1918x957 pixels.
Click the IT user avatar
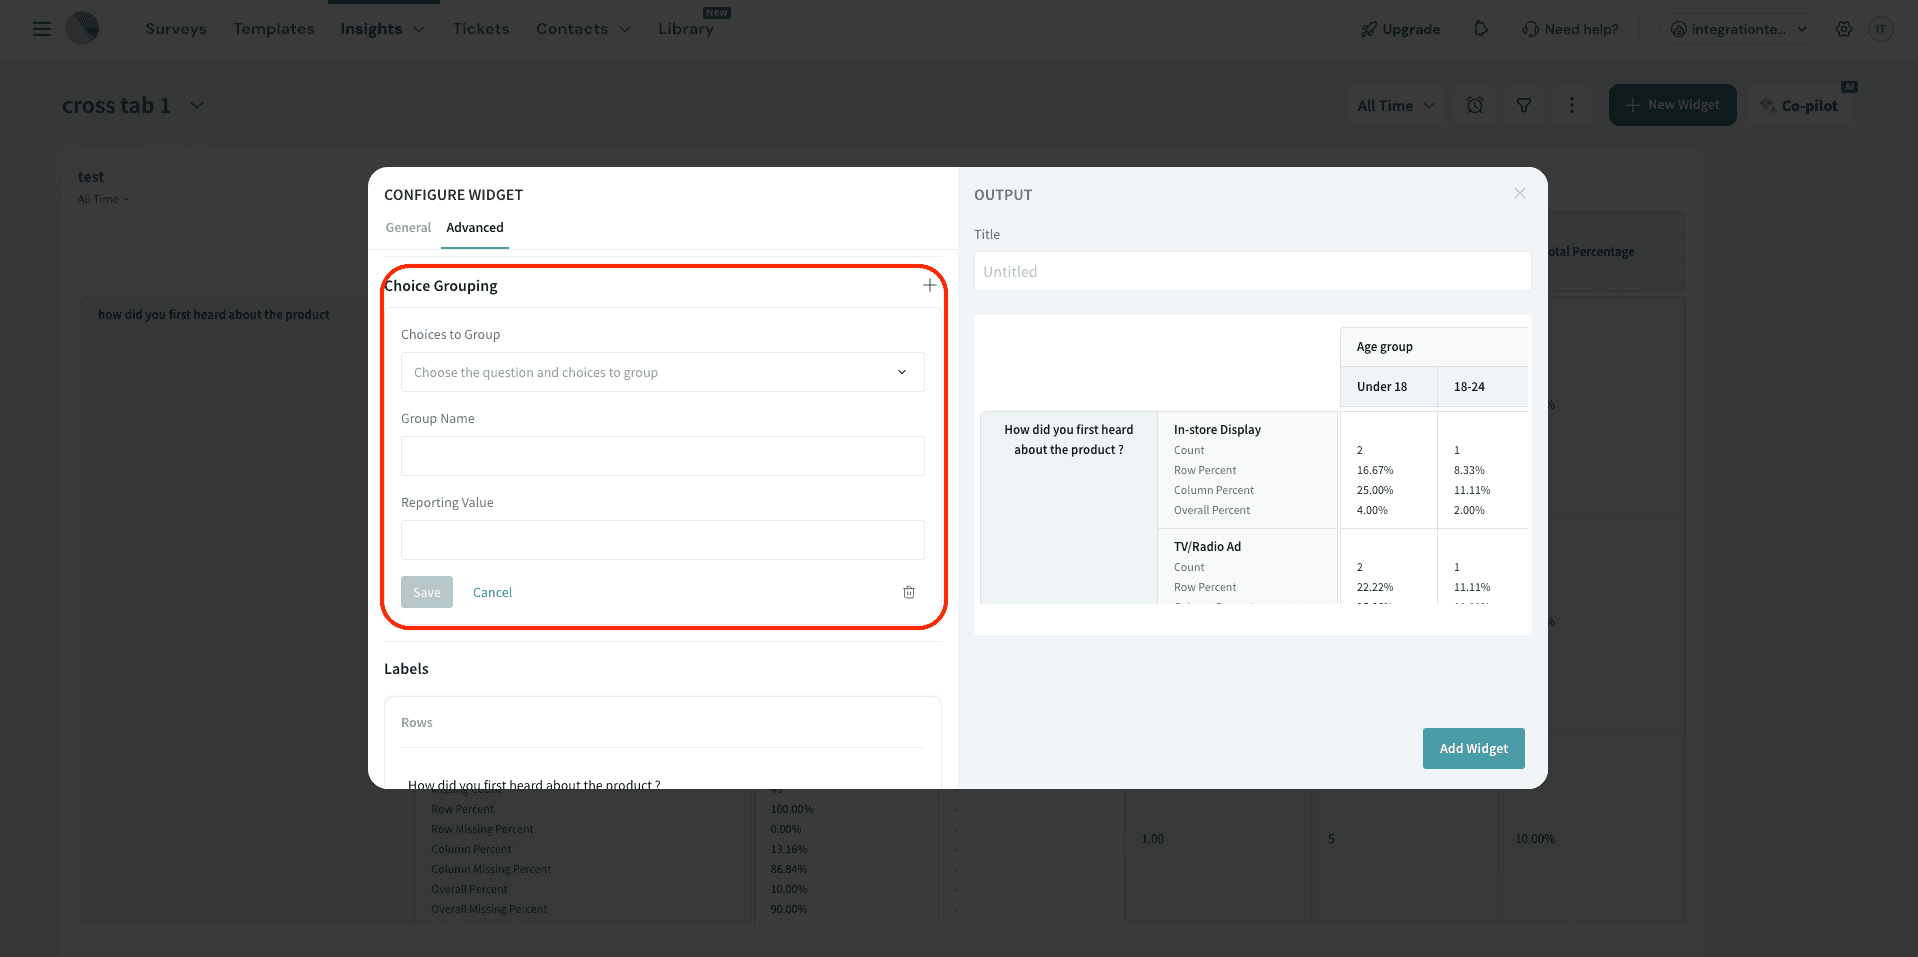[1881, 29]
